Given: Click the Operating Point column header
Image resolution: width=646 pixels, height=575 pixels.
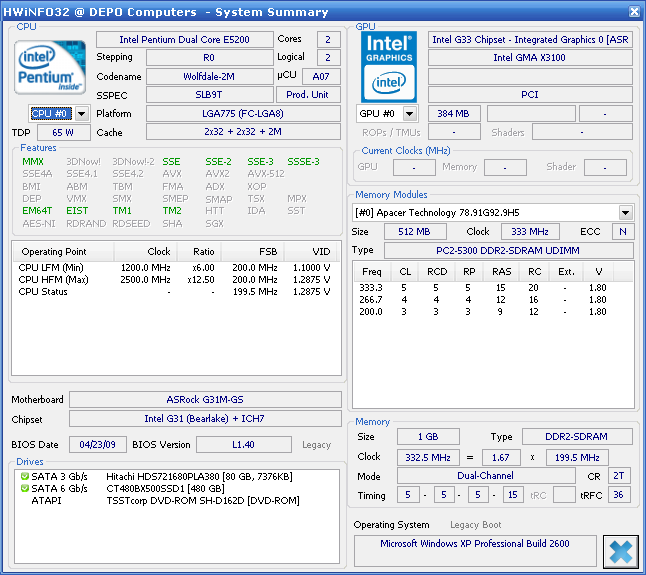Looking at the screenshot, I should (52, 252).
